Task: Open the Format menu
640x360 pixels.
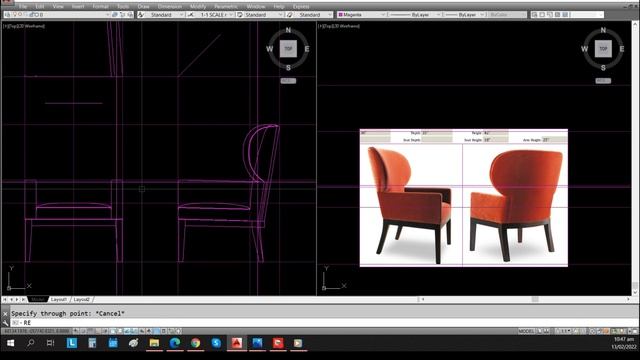Action: pyautogui.click(x=100, y=7)
